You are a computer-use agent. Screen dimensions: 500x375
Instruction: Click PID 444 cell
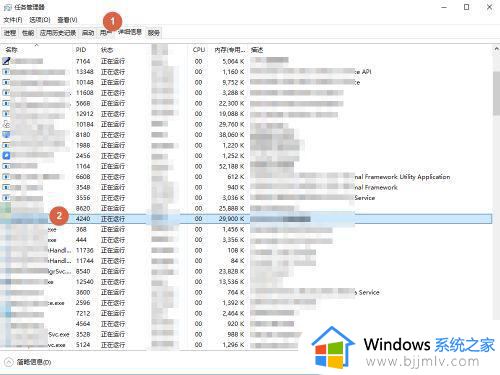point(81,240)
